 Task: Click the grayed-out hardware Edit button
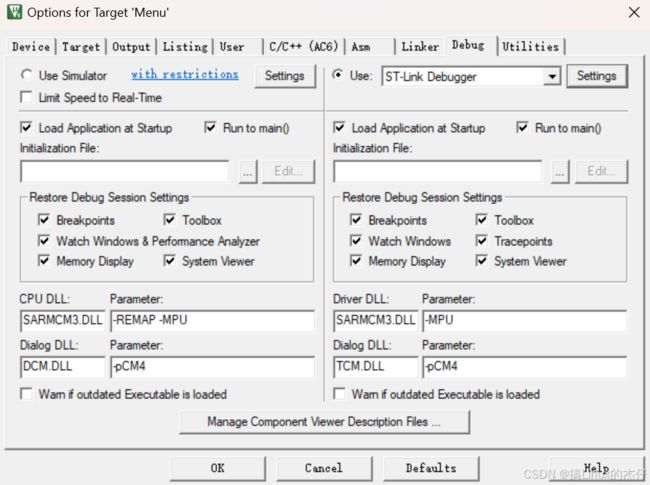pyautogui.click(x=601, y=172)
